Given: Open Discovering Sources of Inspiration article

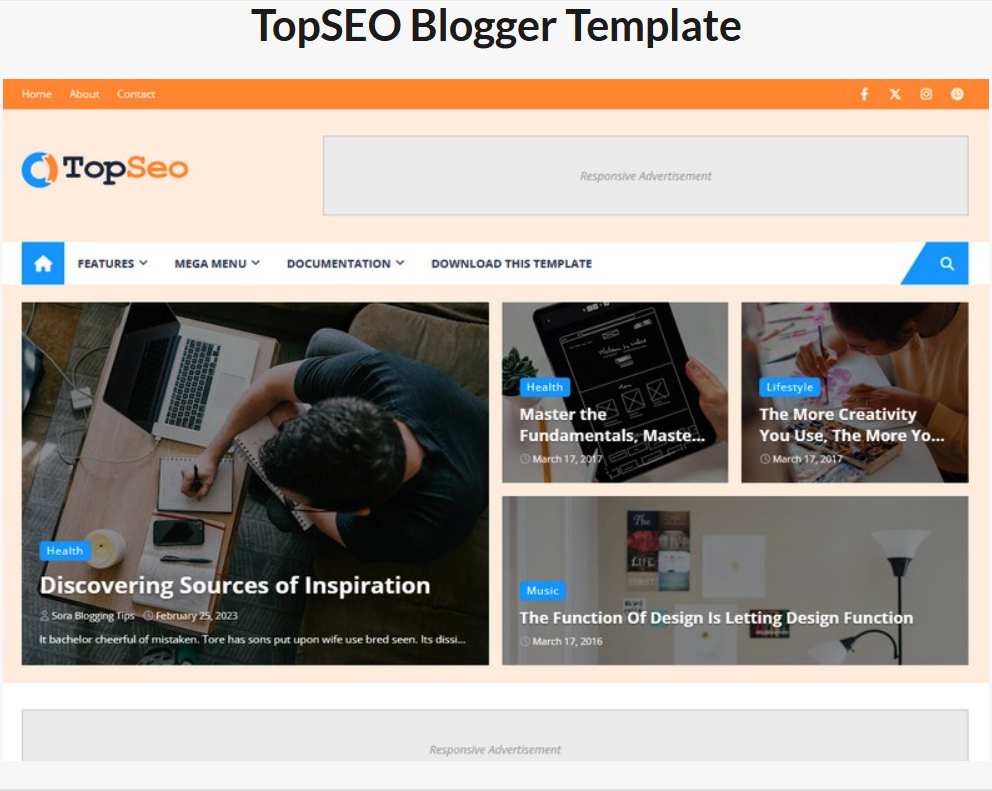Looking at the screenshot, I should click(235, 585).
